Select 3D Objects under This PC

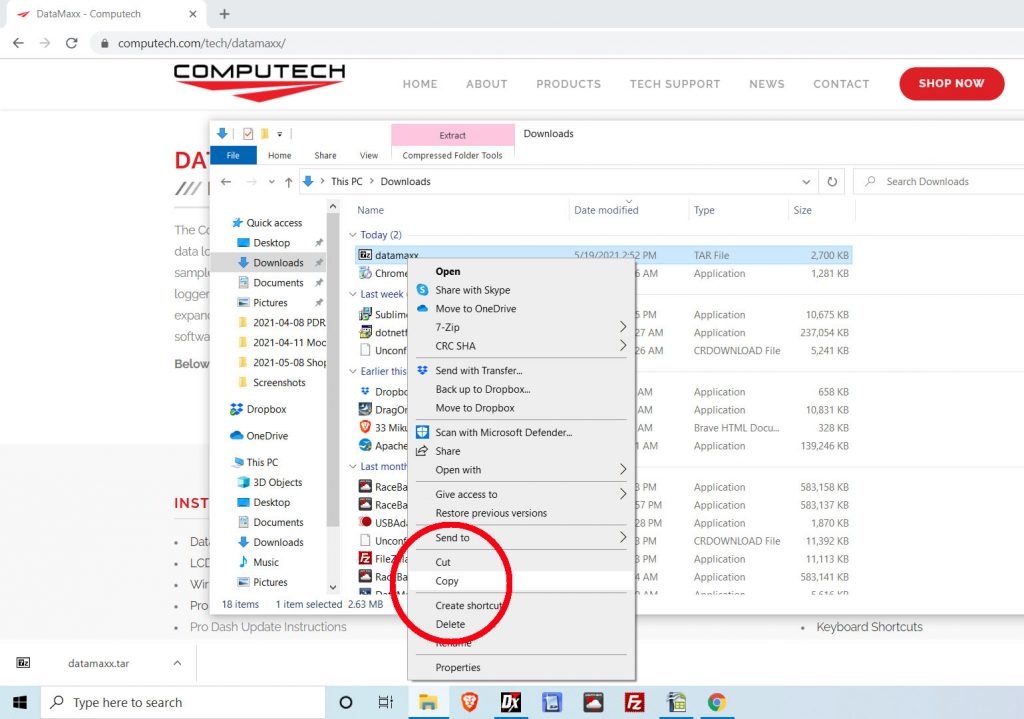coord(278,483)
